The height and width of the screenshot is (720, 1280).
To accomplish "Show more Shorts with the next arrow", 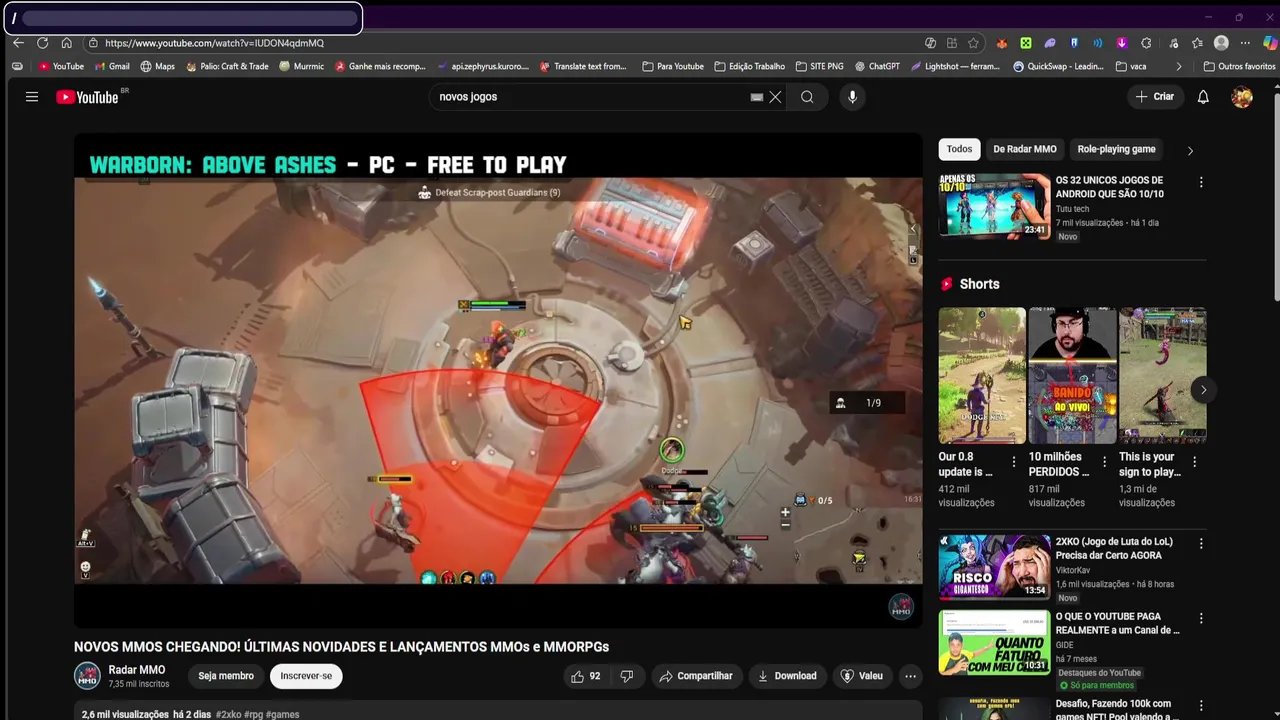I will coord(1203,390).
